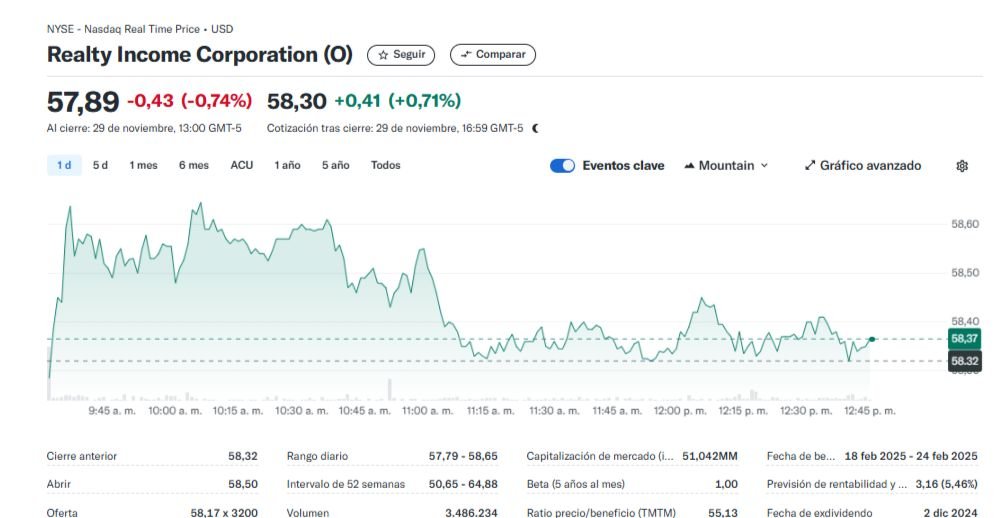Click the Fecha de exdividendo value 2 dic 2024
This screenshot has height=518, width=997.
point(951,512)
